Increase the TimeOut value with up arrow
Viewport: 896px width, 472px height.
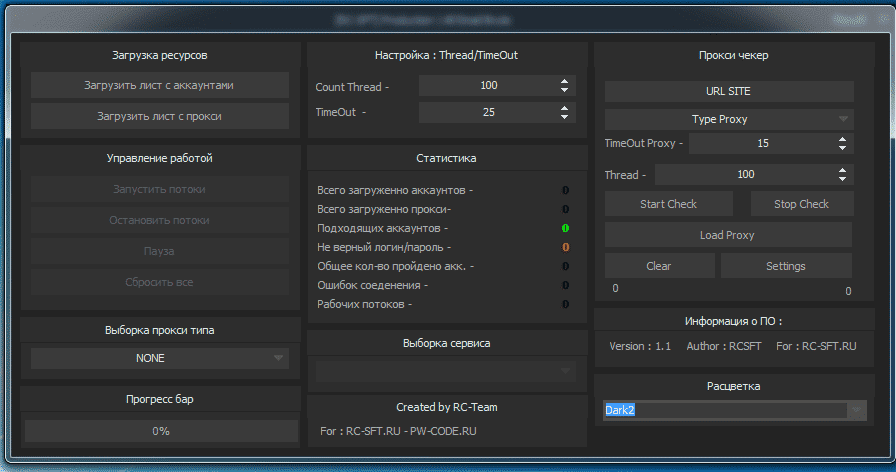[x=565, y=108]
